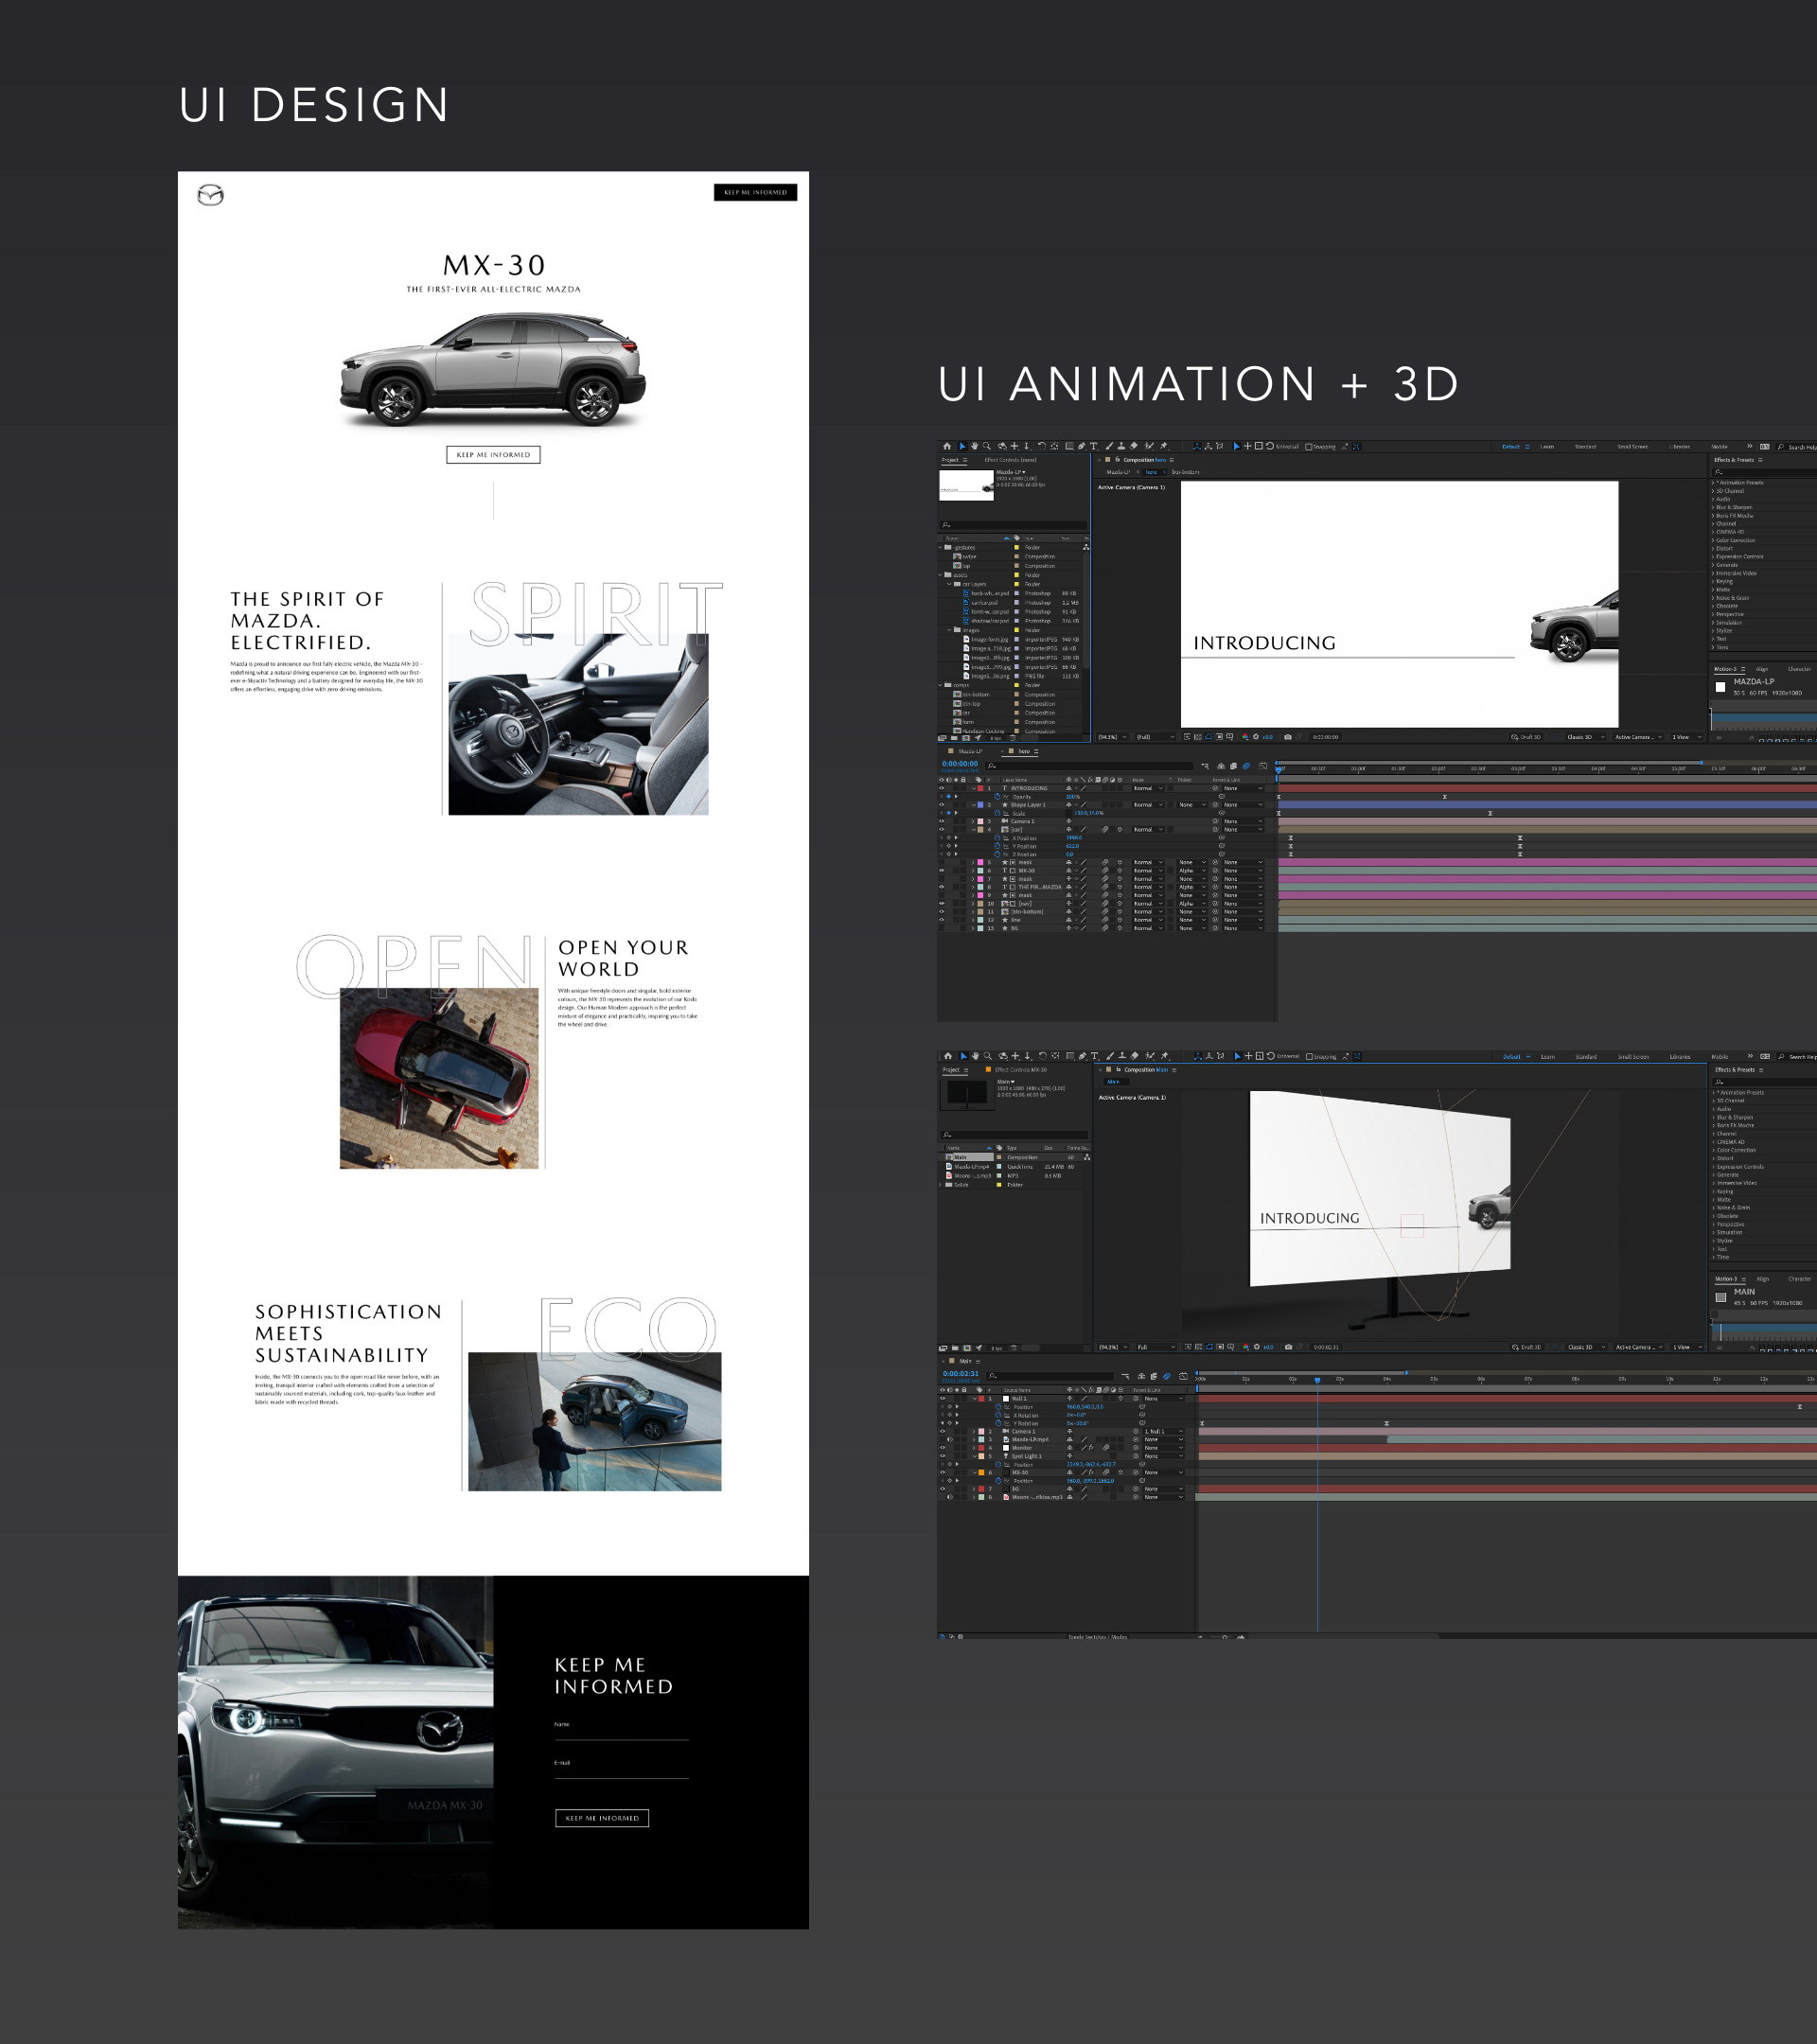Open 1 View layout dropdown in Main viewer
The height and width of the screenshot is (2044, 1817).
1688,1347
